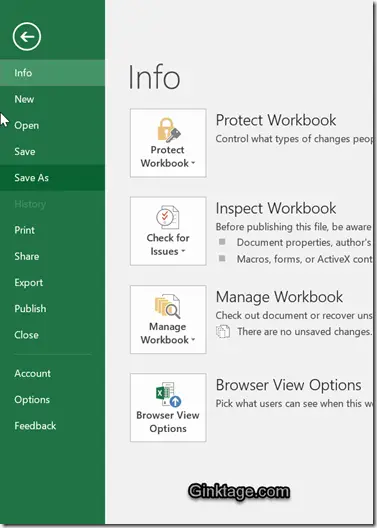This screenshot has height=528, width=377.
Task: Open the Account page
Action: coord(52,373)
